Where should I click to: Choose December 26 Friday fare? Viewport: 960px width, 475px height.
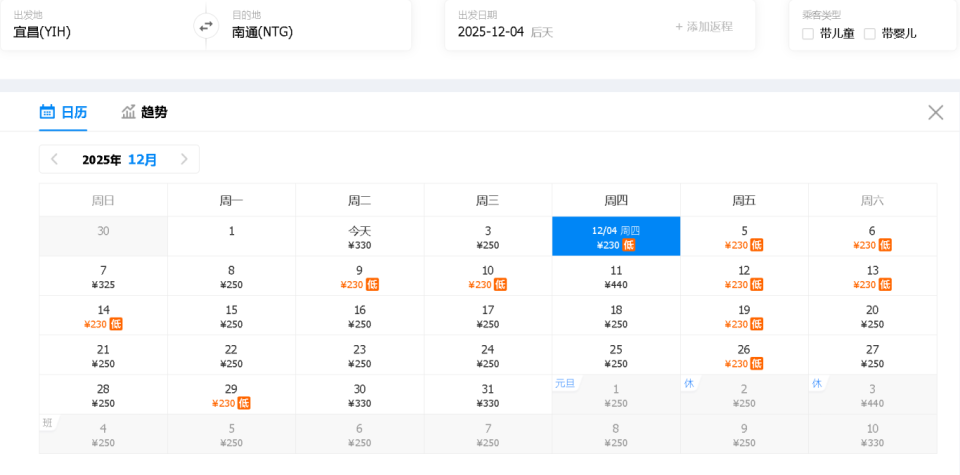coord(744,356)
